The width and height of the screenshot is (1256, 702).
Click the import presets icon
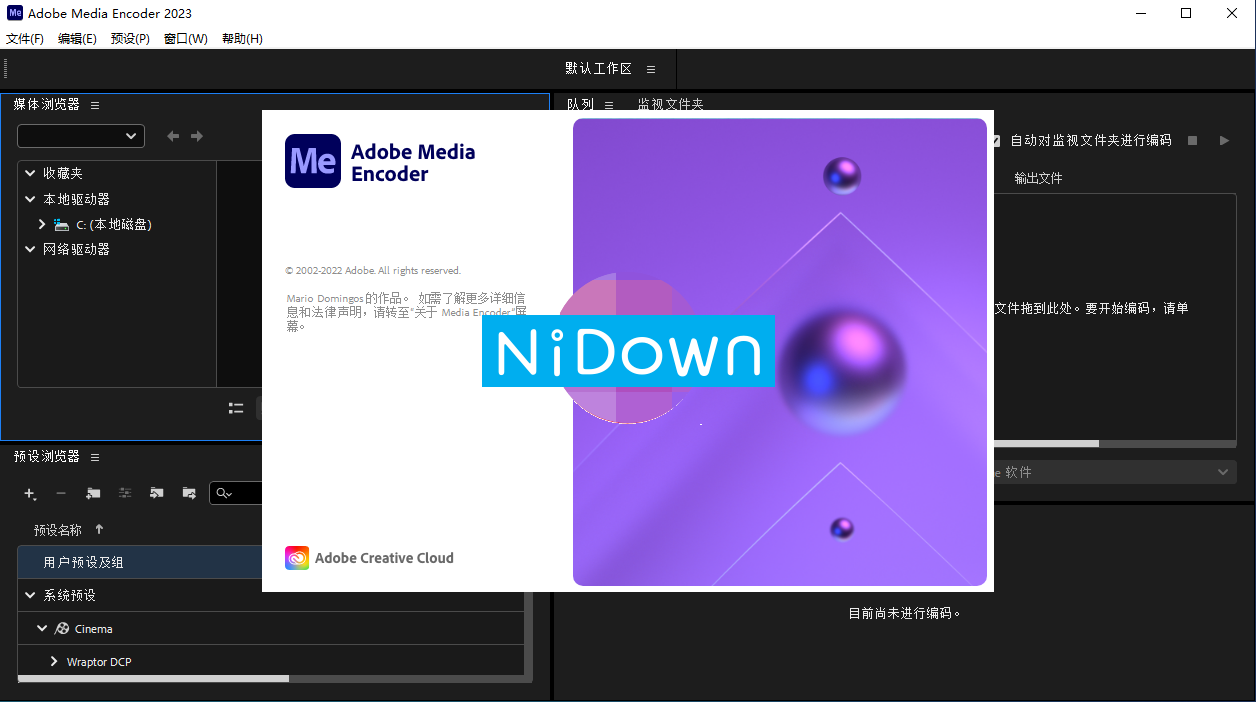[157, 493]
